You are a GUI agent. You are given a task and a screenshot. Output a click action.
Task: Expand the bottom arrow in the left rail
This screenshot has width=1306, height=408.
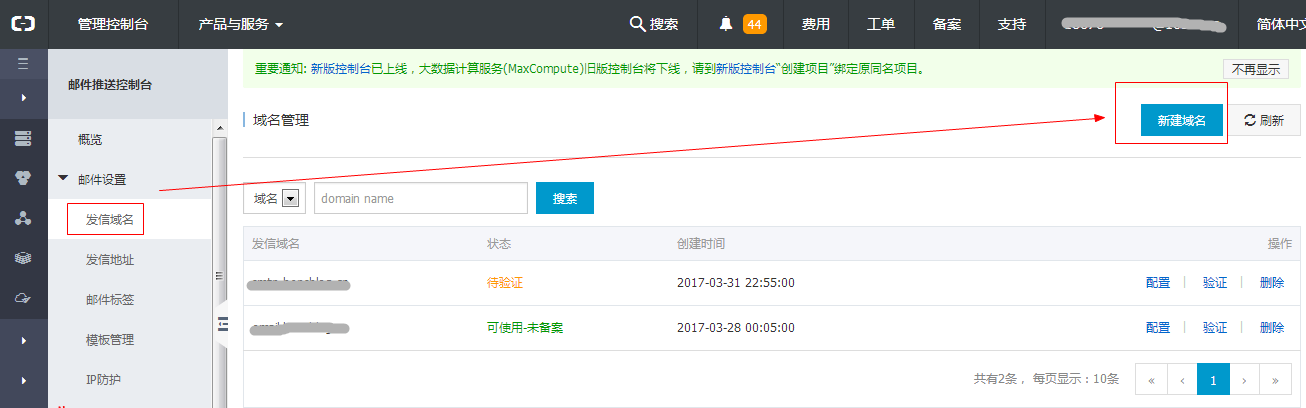coord(23,380)
